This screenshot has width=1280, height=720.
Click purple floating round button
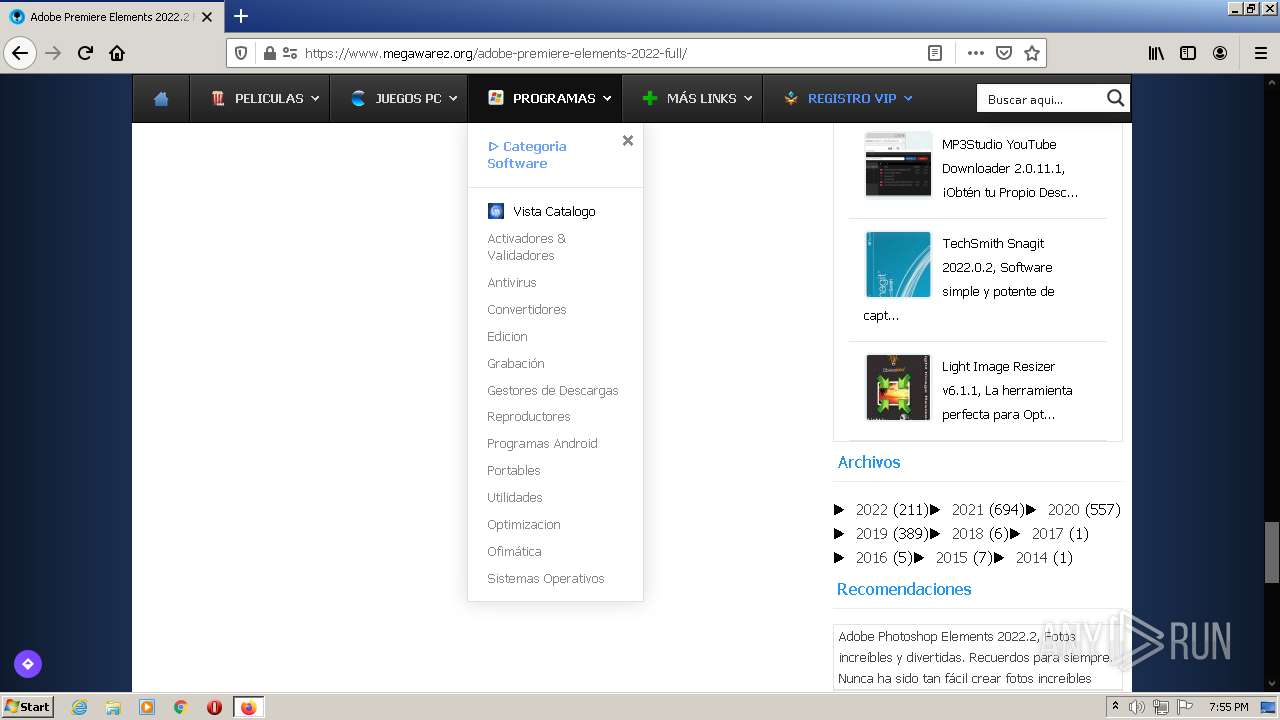point(28,663)
